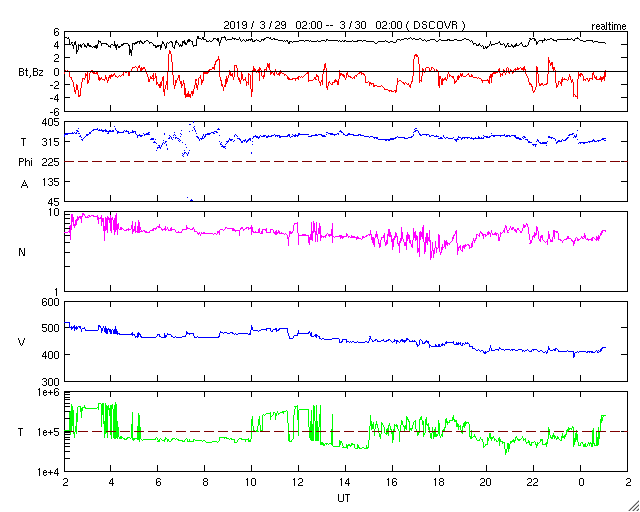Click the 'V' velocity panel label
The image size is (640, 512).
pos(22,342)
